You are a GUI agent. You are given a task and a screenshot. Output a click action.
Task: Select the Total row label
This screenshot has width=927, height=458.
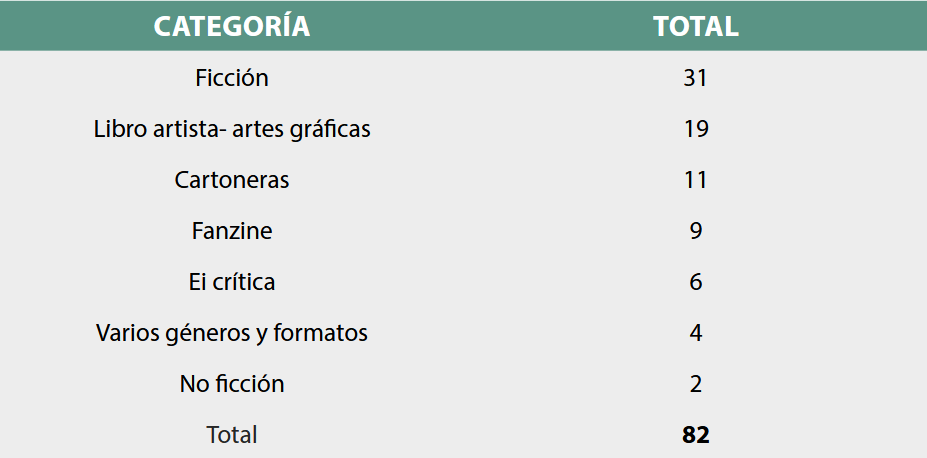tap(232, 435)
